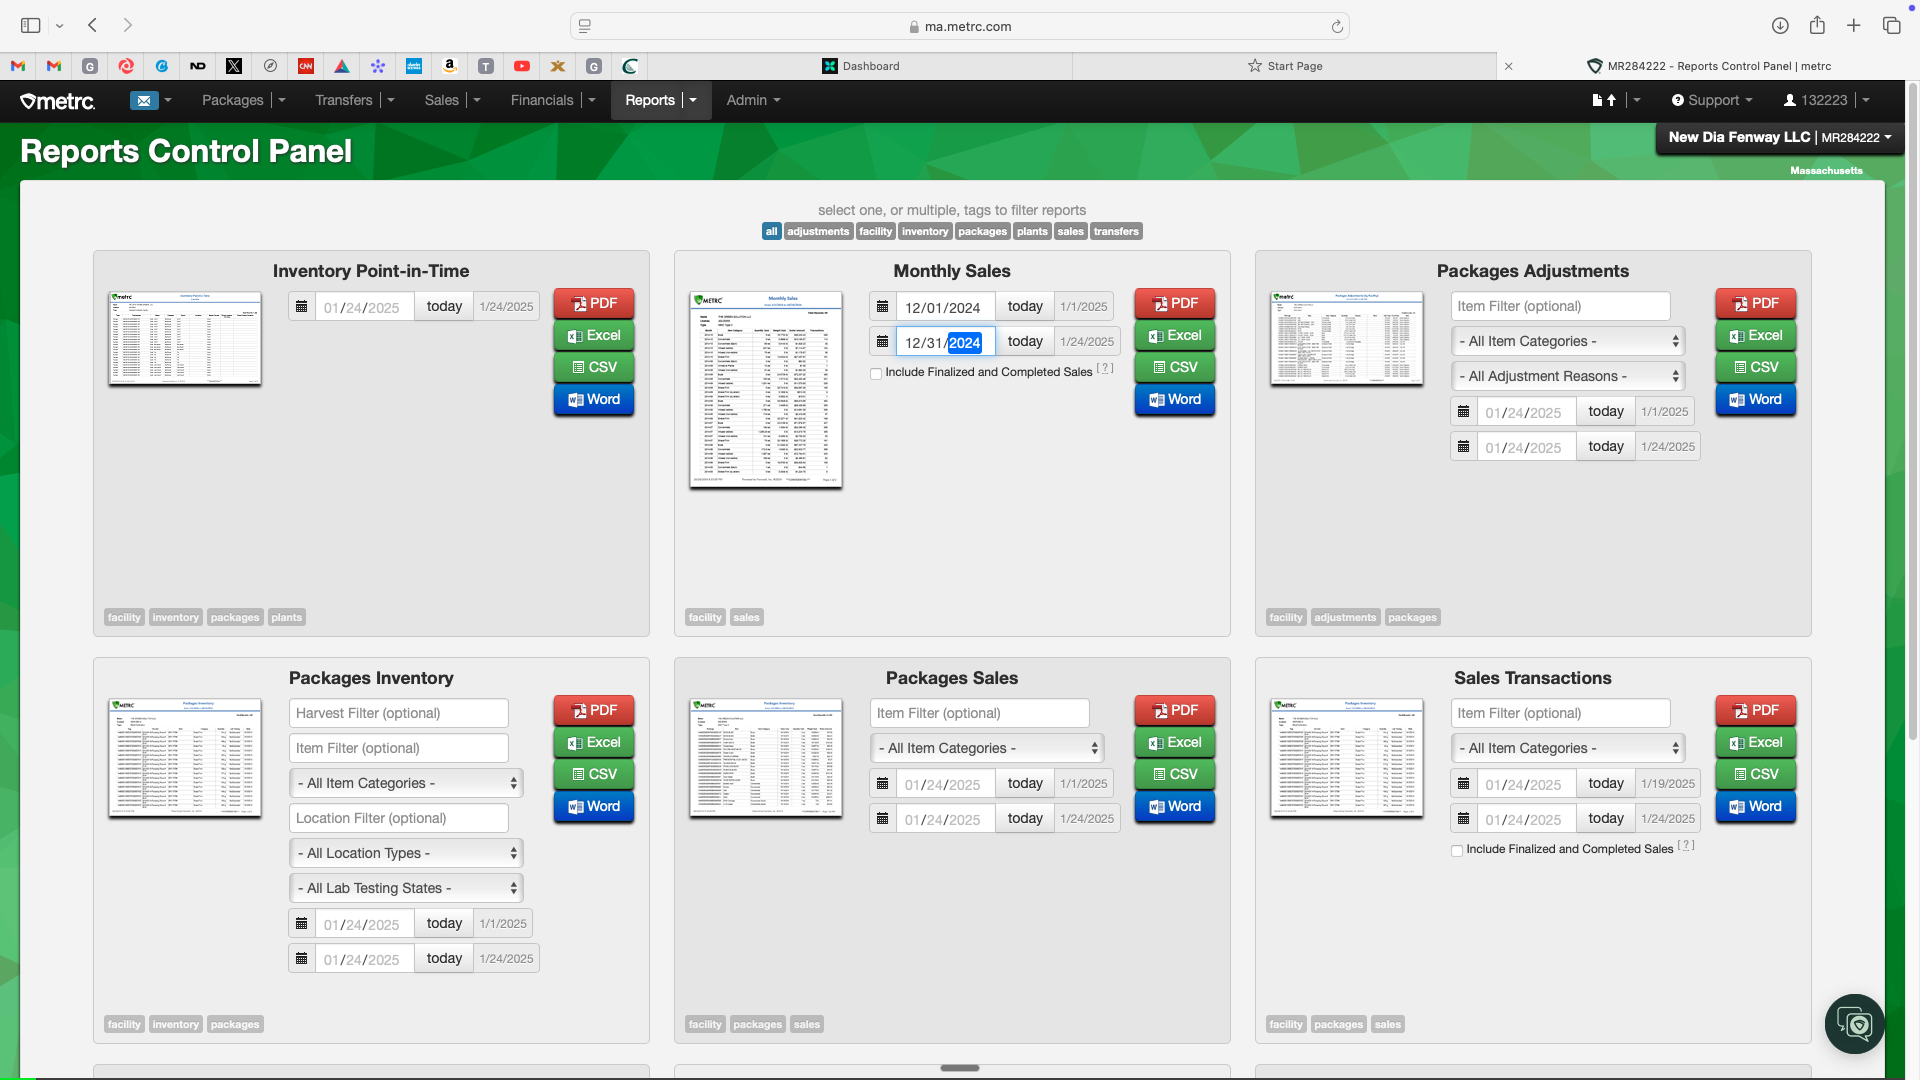Click calendar icon beside 12/31/2024 date
The height and width of the screenshot is (1080, 1920).
coord(883,341)
